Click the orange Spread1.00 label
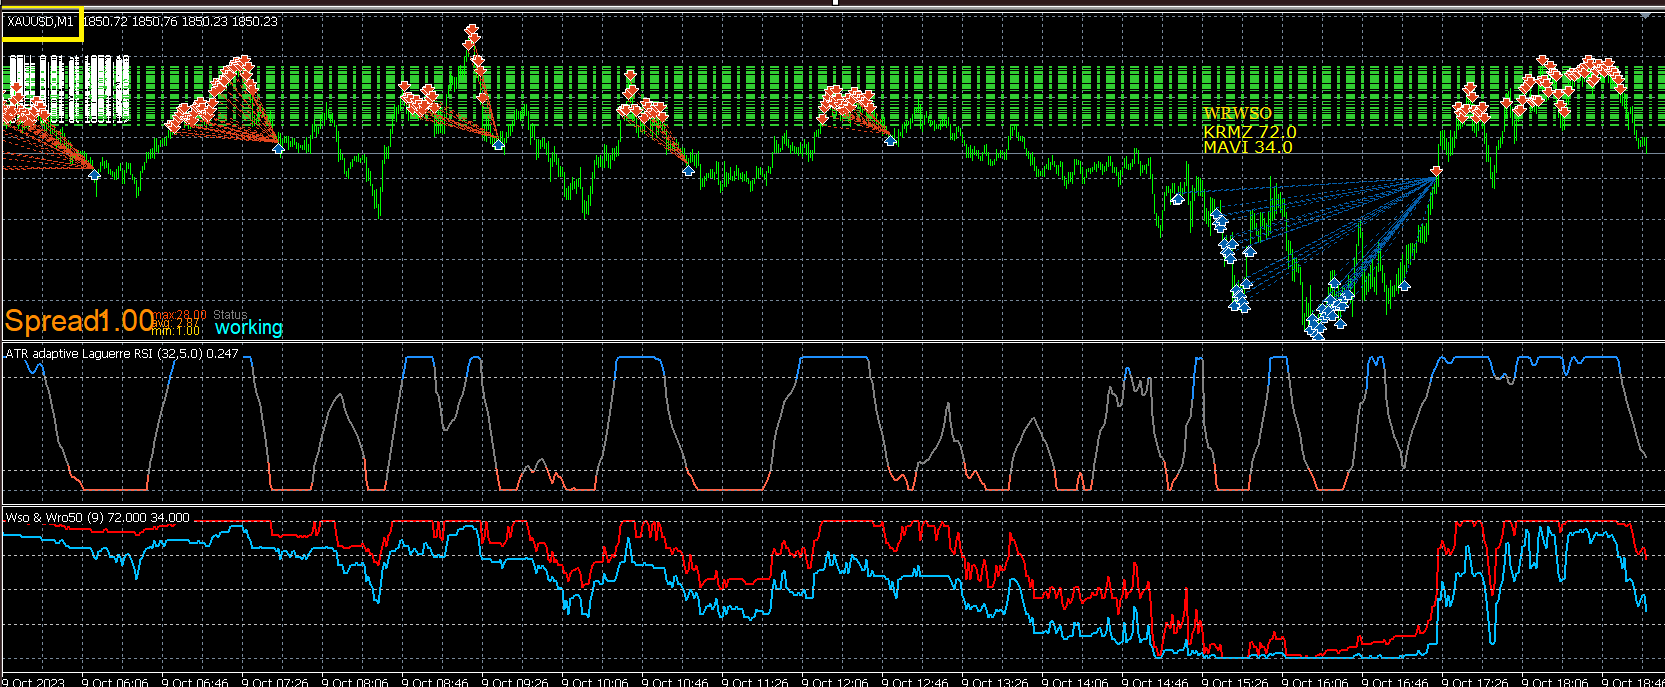This screenshot has height=687, width=1665. pyautogui.click(x=79, y=321)
